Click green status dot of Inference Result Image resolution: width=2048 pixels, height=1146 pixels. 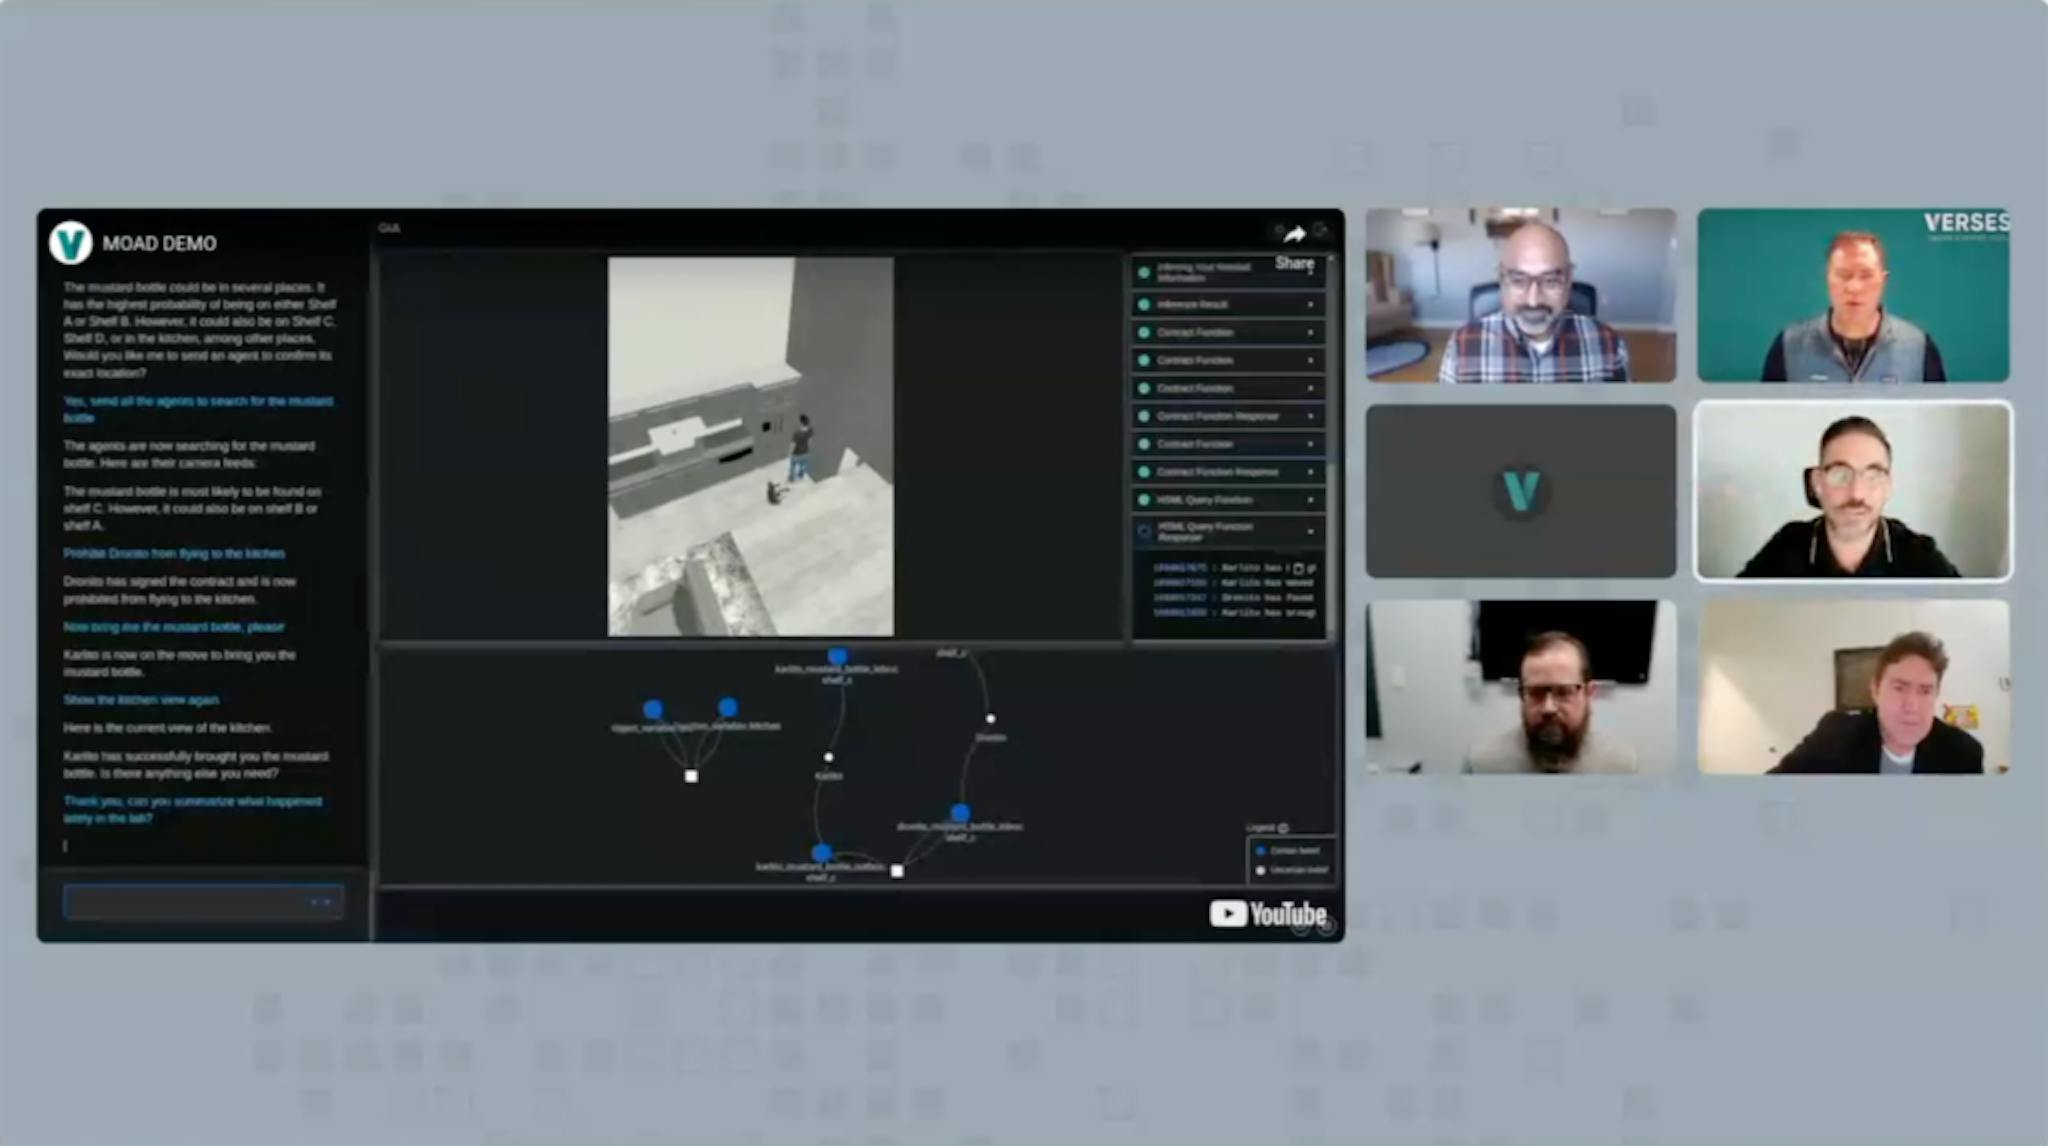click(x=1144, y=304)
